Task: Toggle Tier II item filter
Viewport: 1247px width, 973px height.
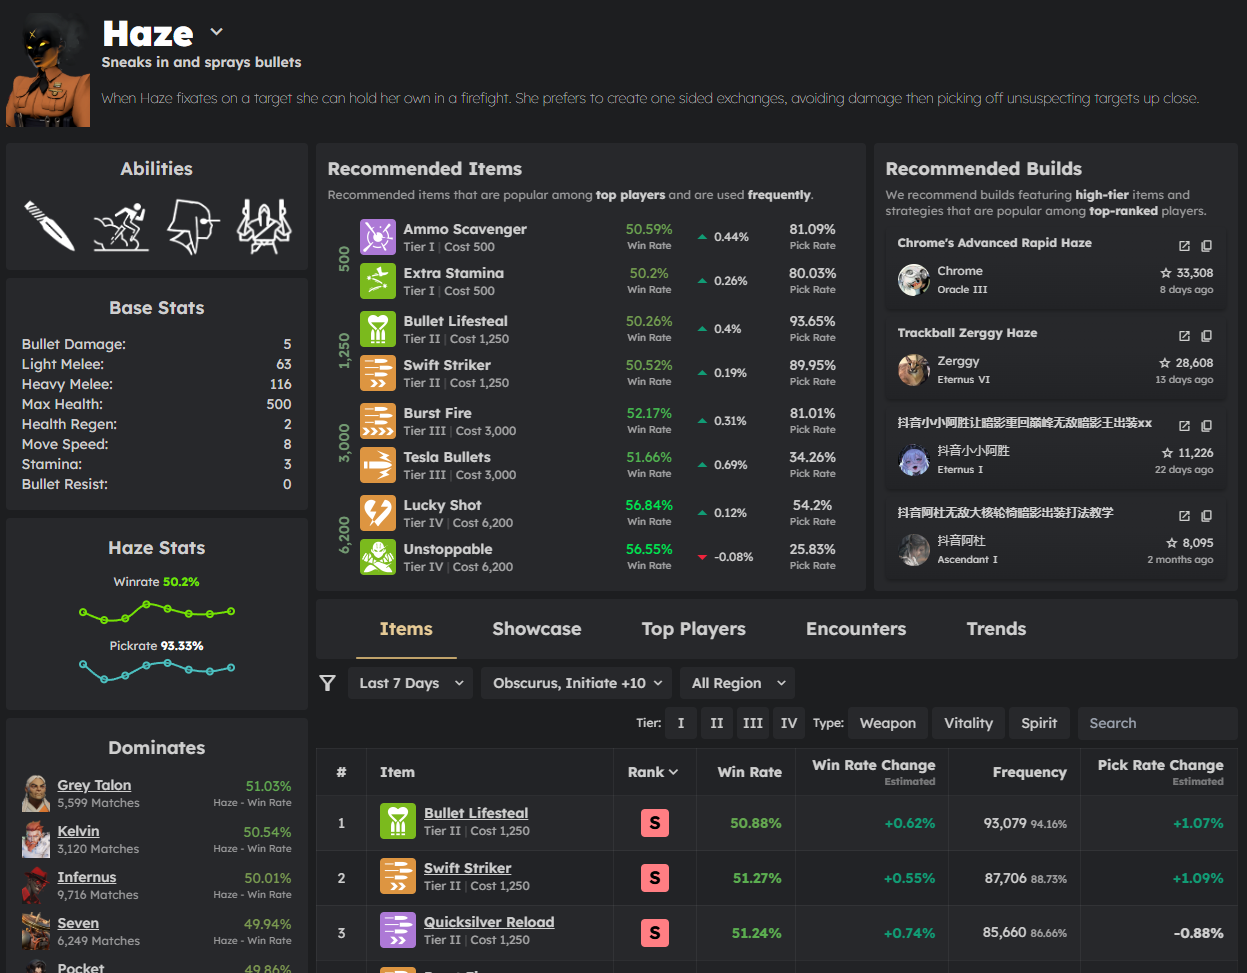Action: [716, 722]
